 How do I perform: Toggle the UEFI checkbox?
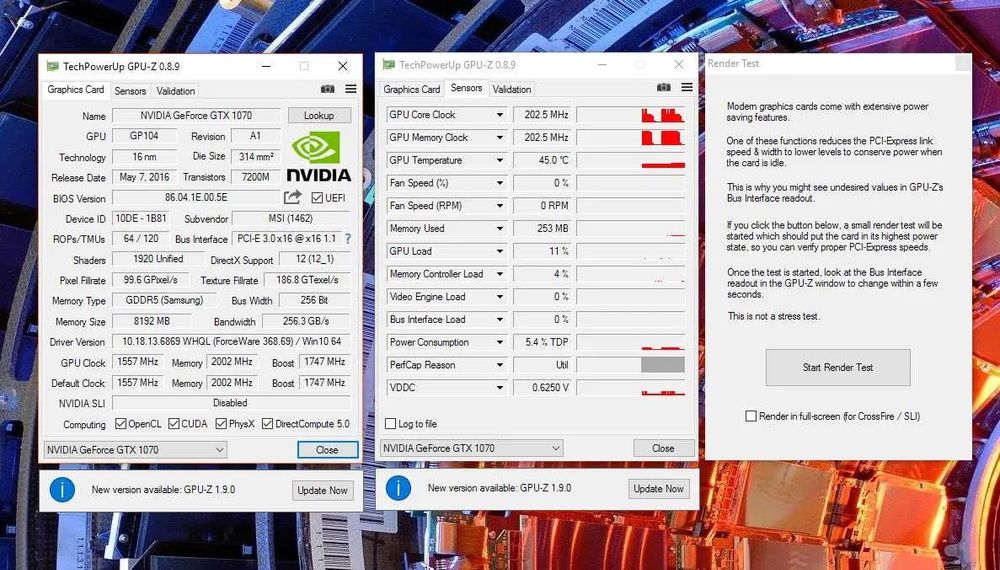click(x=317, y=198)
